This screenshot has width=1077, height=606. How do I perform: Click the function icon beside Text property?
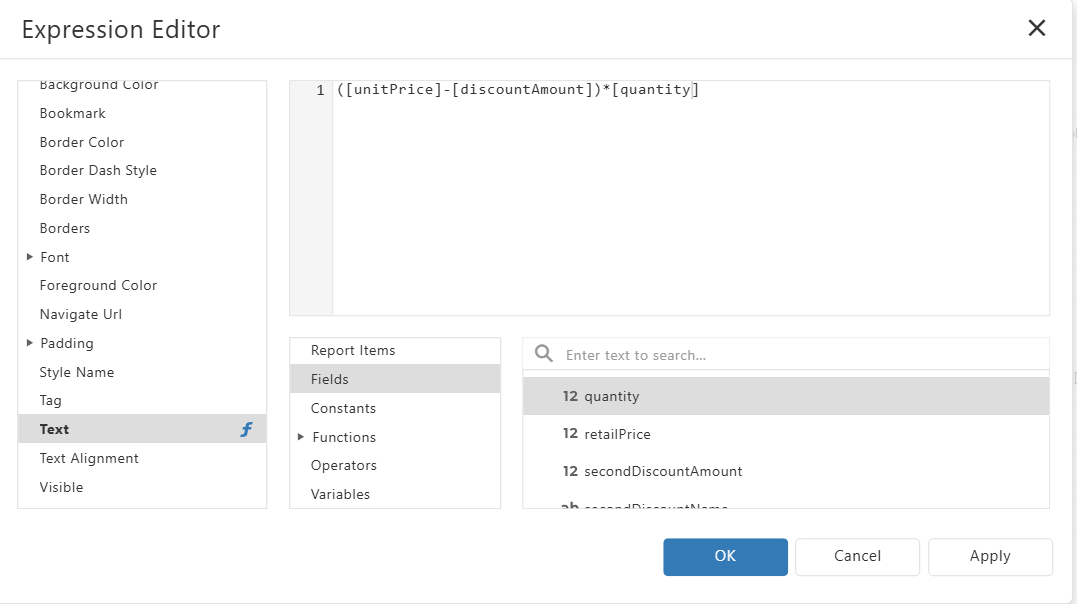[246, 430]
